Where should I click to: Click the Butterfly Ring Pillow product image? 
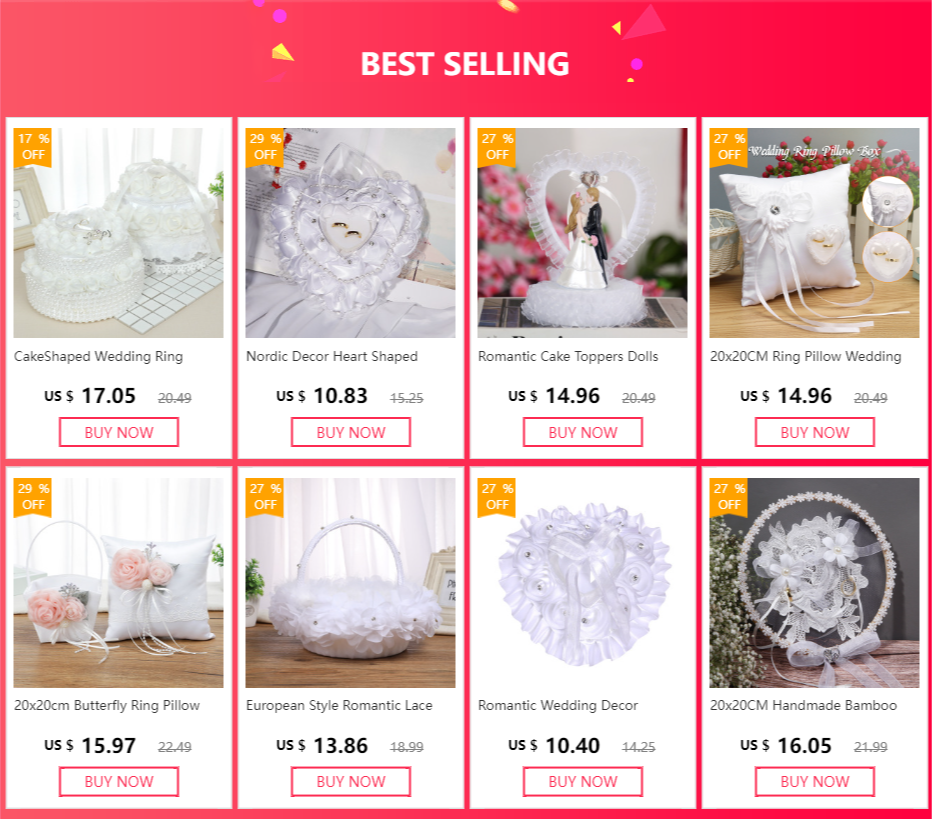(118, 582)
